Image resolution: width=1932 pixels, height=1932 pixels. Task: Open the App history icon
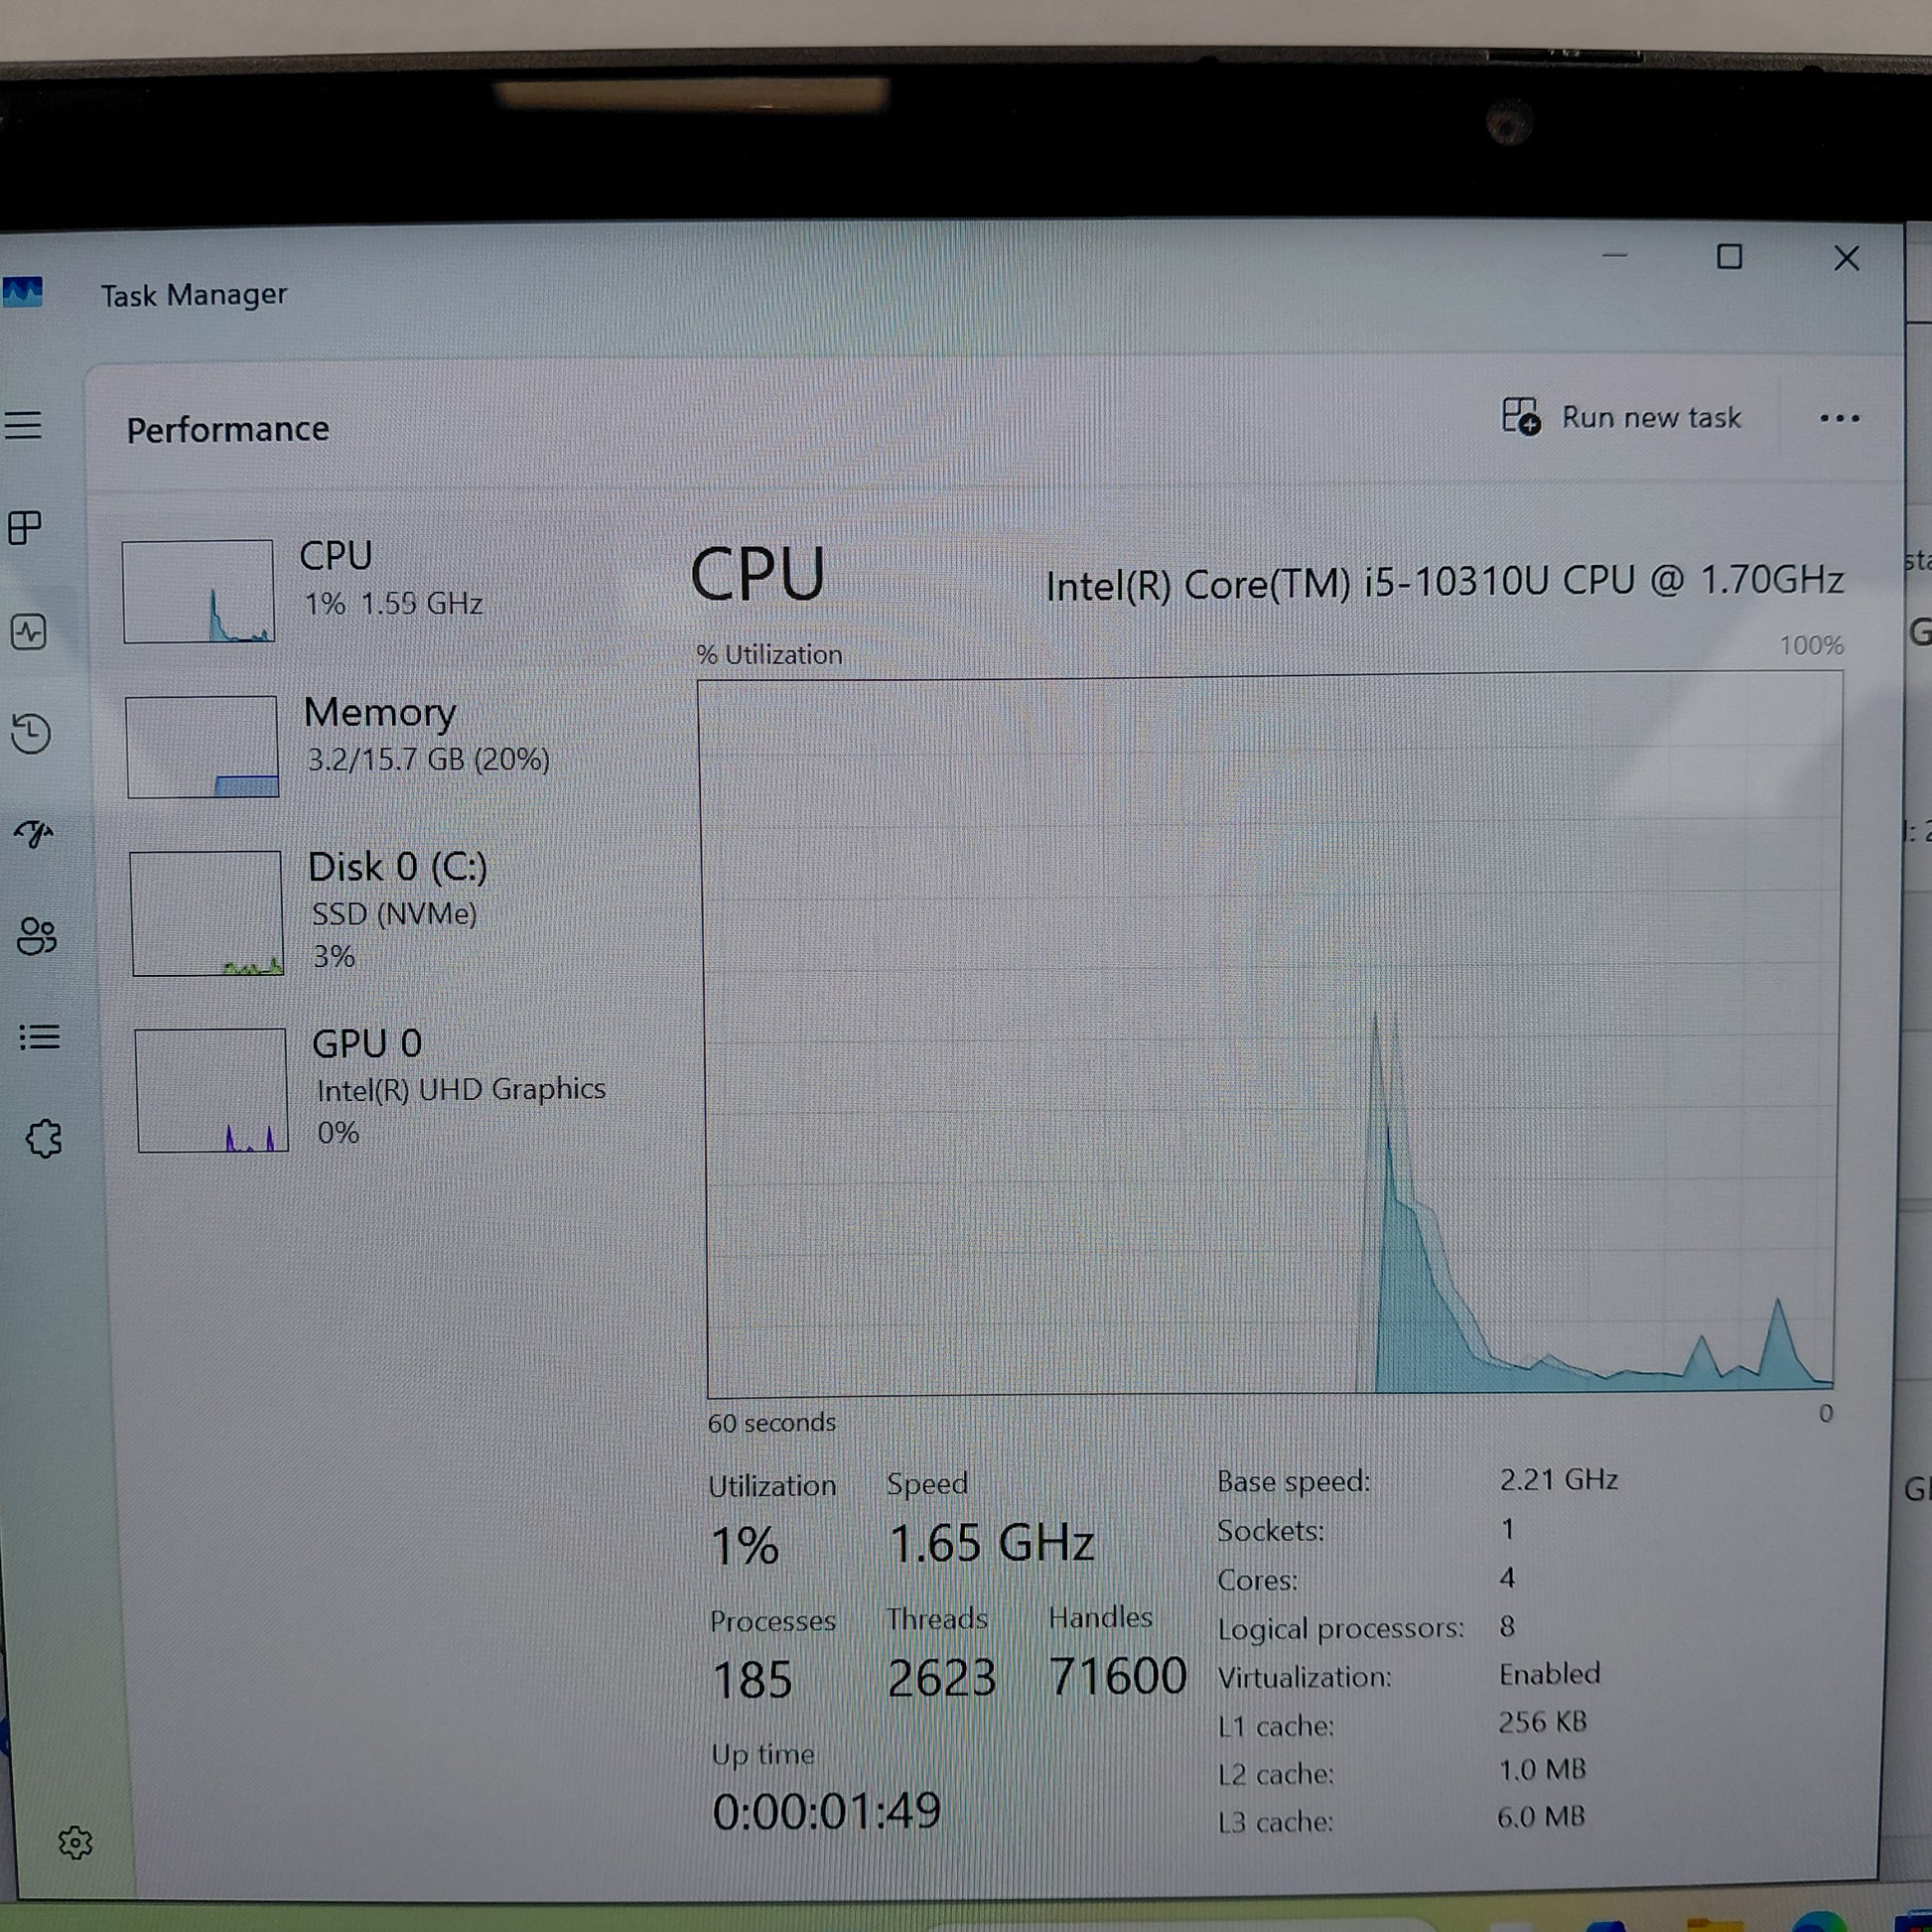click(31, 733)
